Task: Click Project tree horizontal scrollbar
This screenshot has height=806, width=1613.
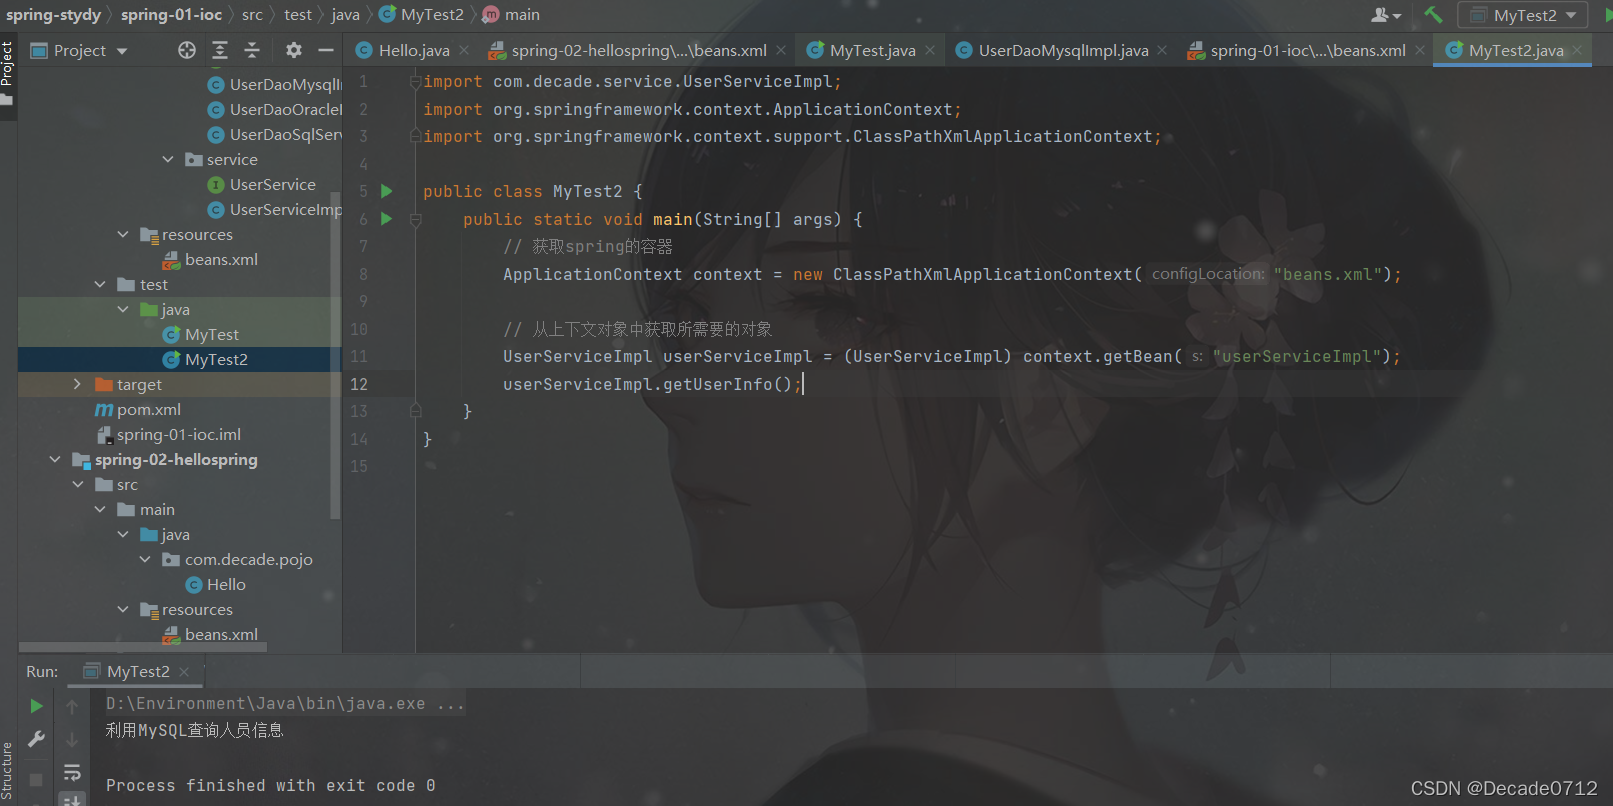Action: 143,648
